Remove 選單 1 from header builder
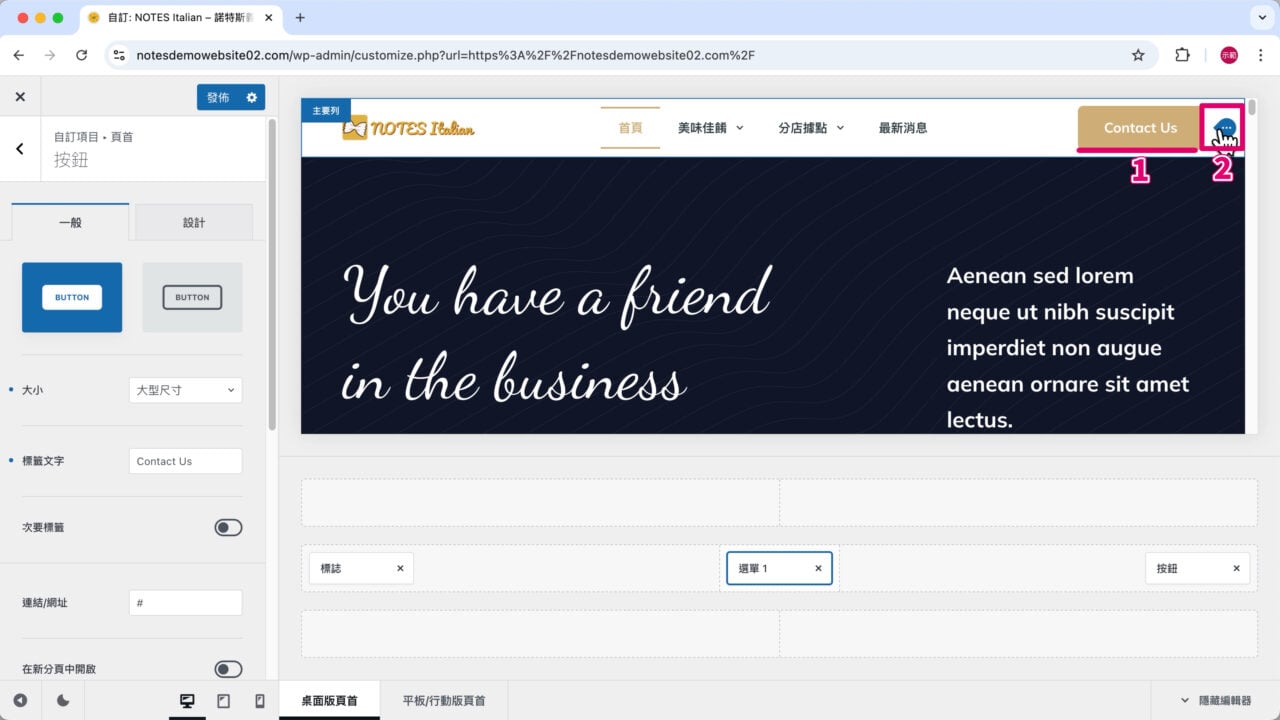The image size is (1280, 720). [817, 568]
